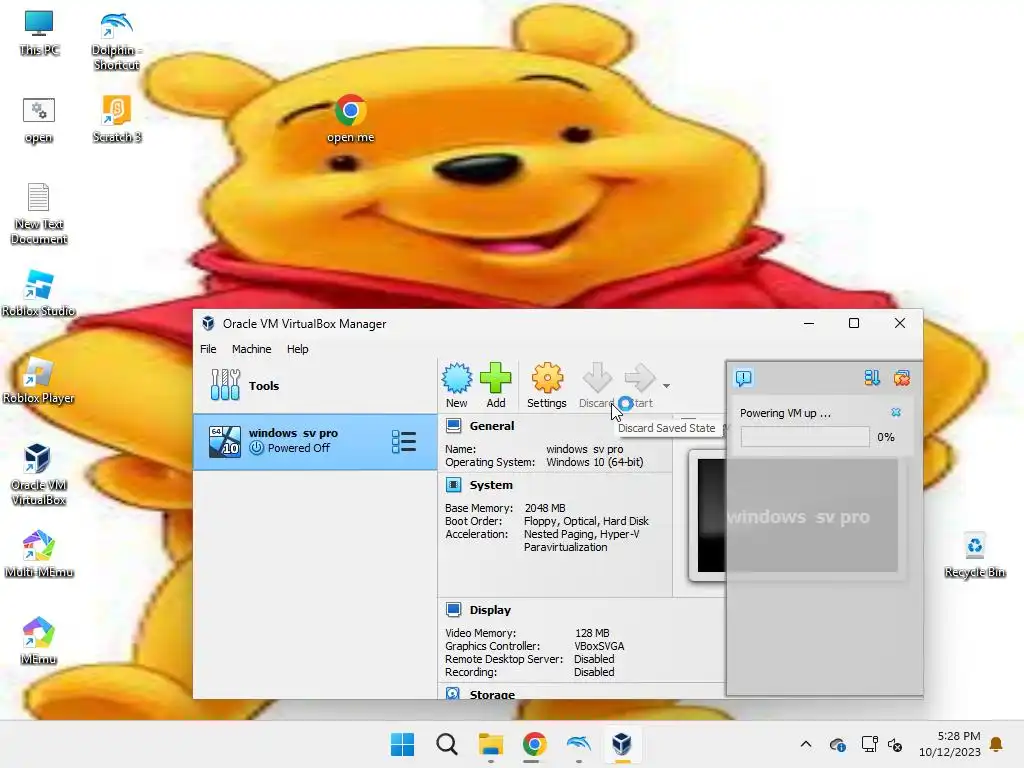
Task: Click the Storage section header
Action: tap(492, 694)
